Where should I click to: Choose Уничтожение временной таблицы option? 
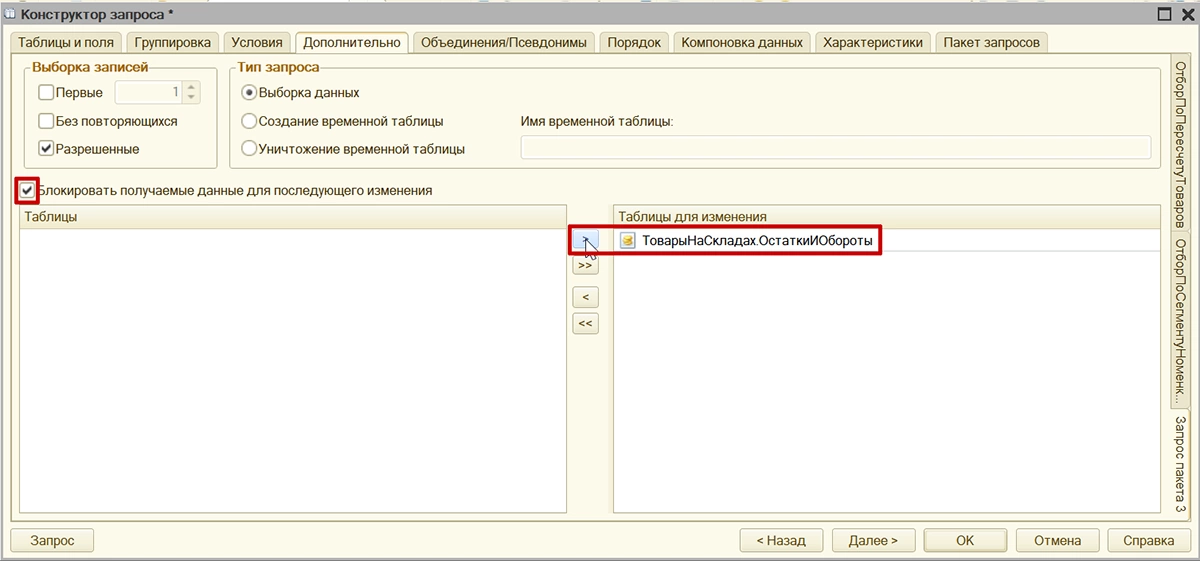pos(250,149)
